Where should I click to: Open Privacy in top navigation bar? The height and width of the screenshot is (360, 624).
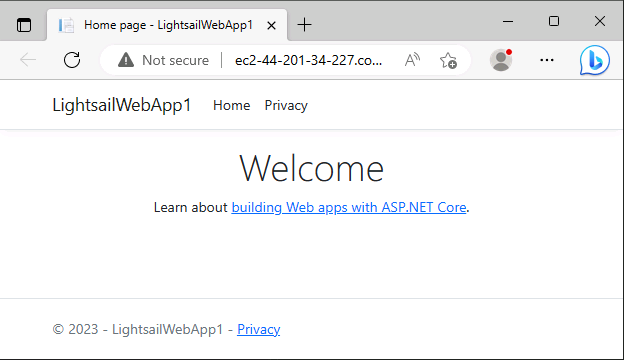(x=286, y=105)
